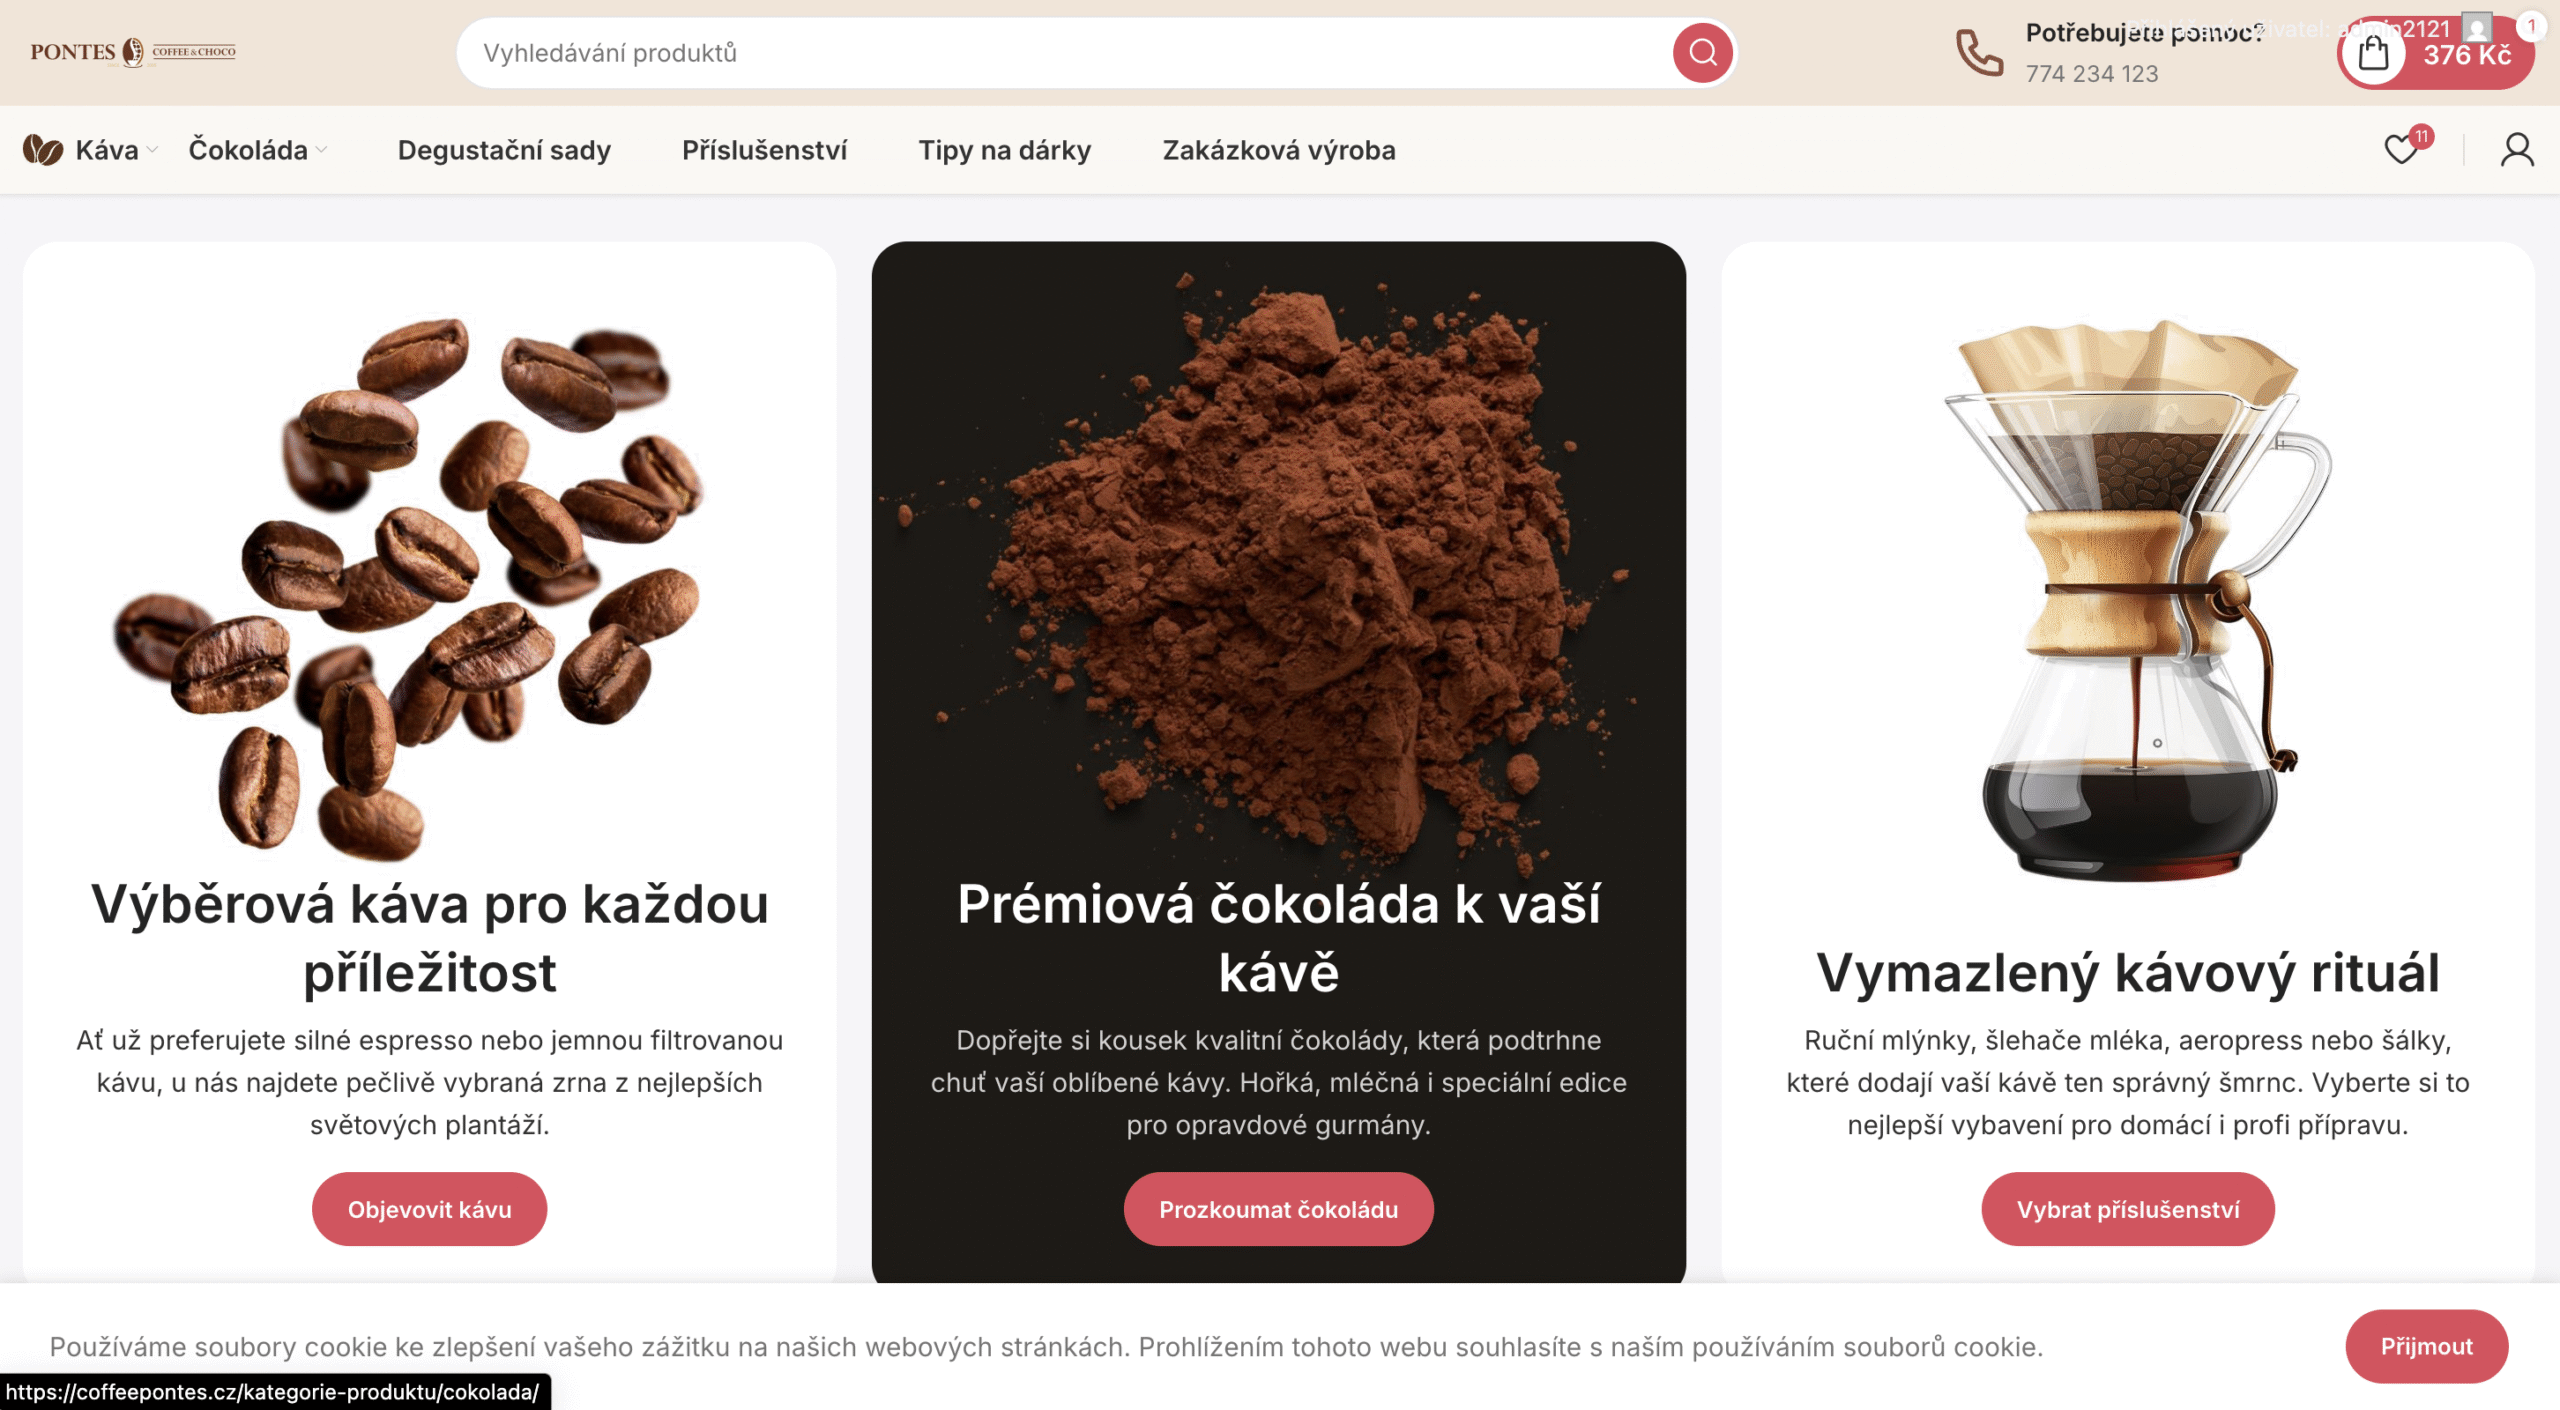2560x1410 pixels.
Task: Open the shopping bag cart icon
Action: coord(2373,52)
